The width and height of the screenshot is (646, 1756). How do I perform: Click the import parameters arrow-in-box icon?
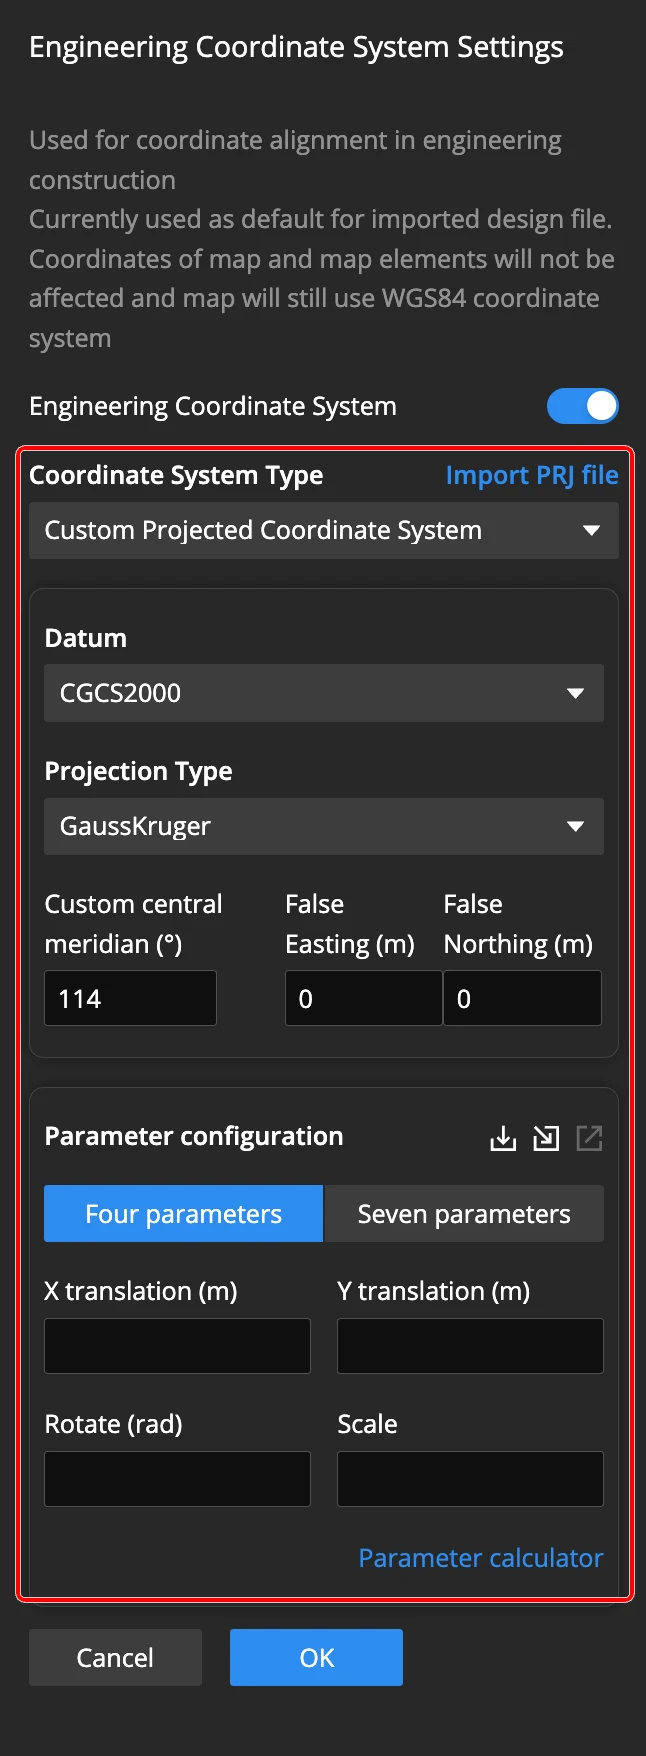(546, 1138)
